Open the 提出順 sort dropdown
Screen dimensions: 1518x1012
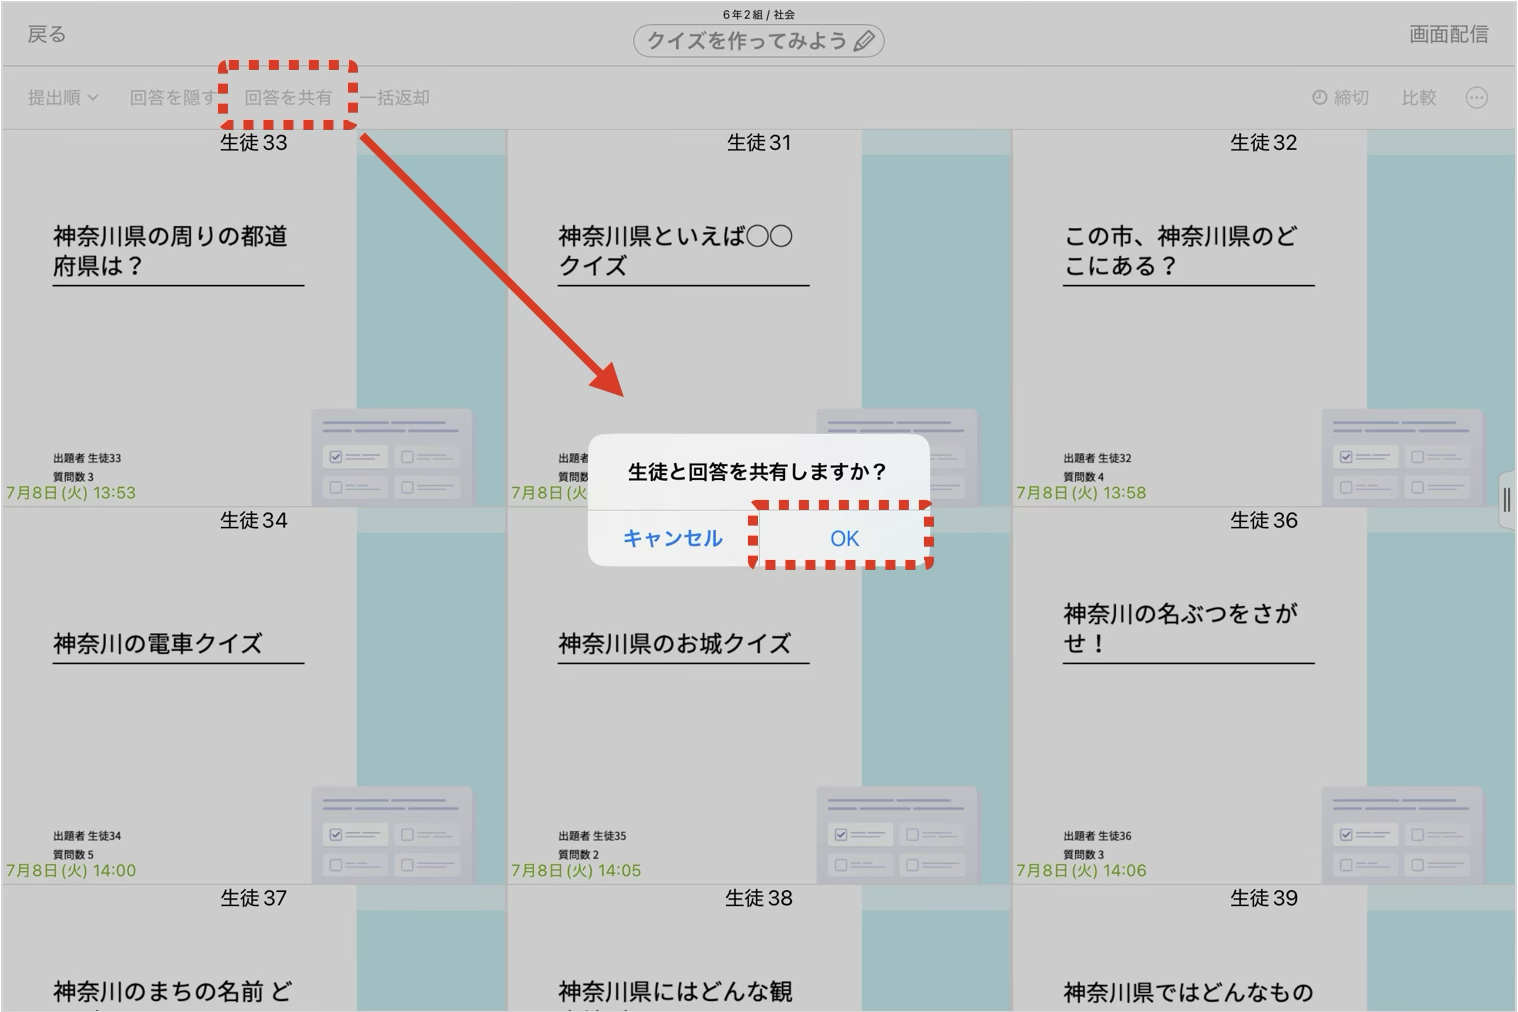(63, 97)
